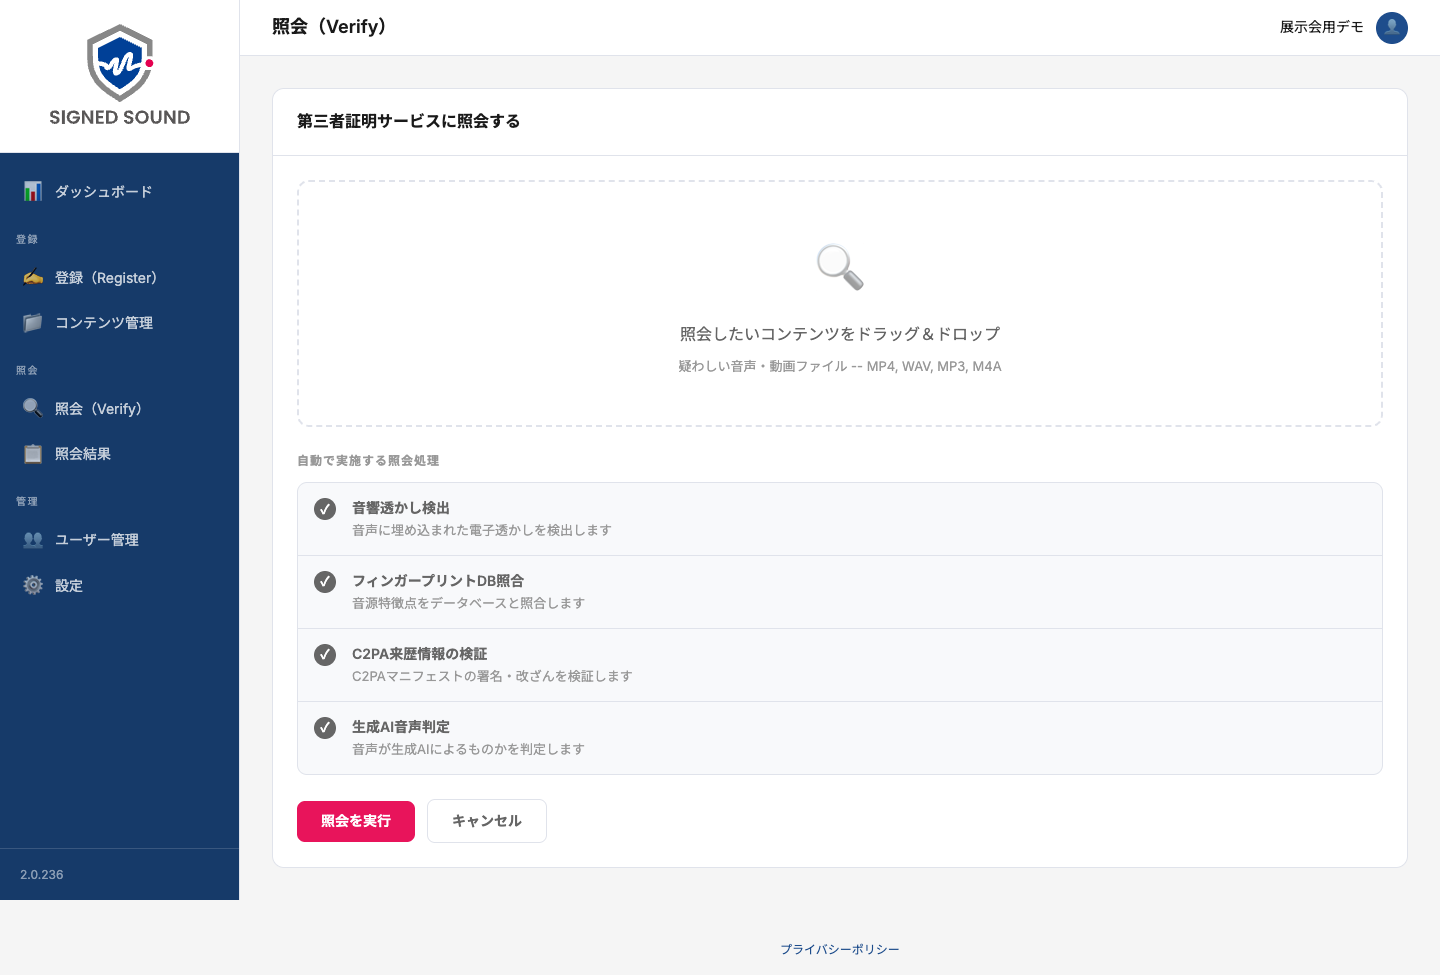This screenshot has height=975, width=1440.
Task: Click the 音響透かし検出 row title
Action: (x=401, y=508)
